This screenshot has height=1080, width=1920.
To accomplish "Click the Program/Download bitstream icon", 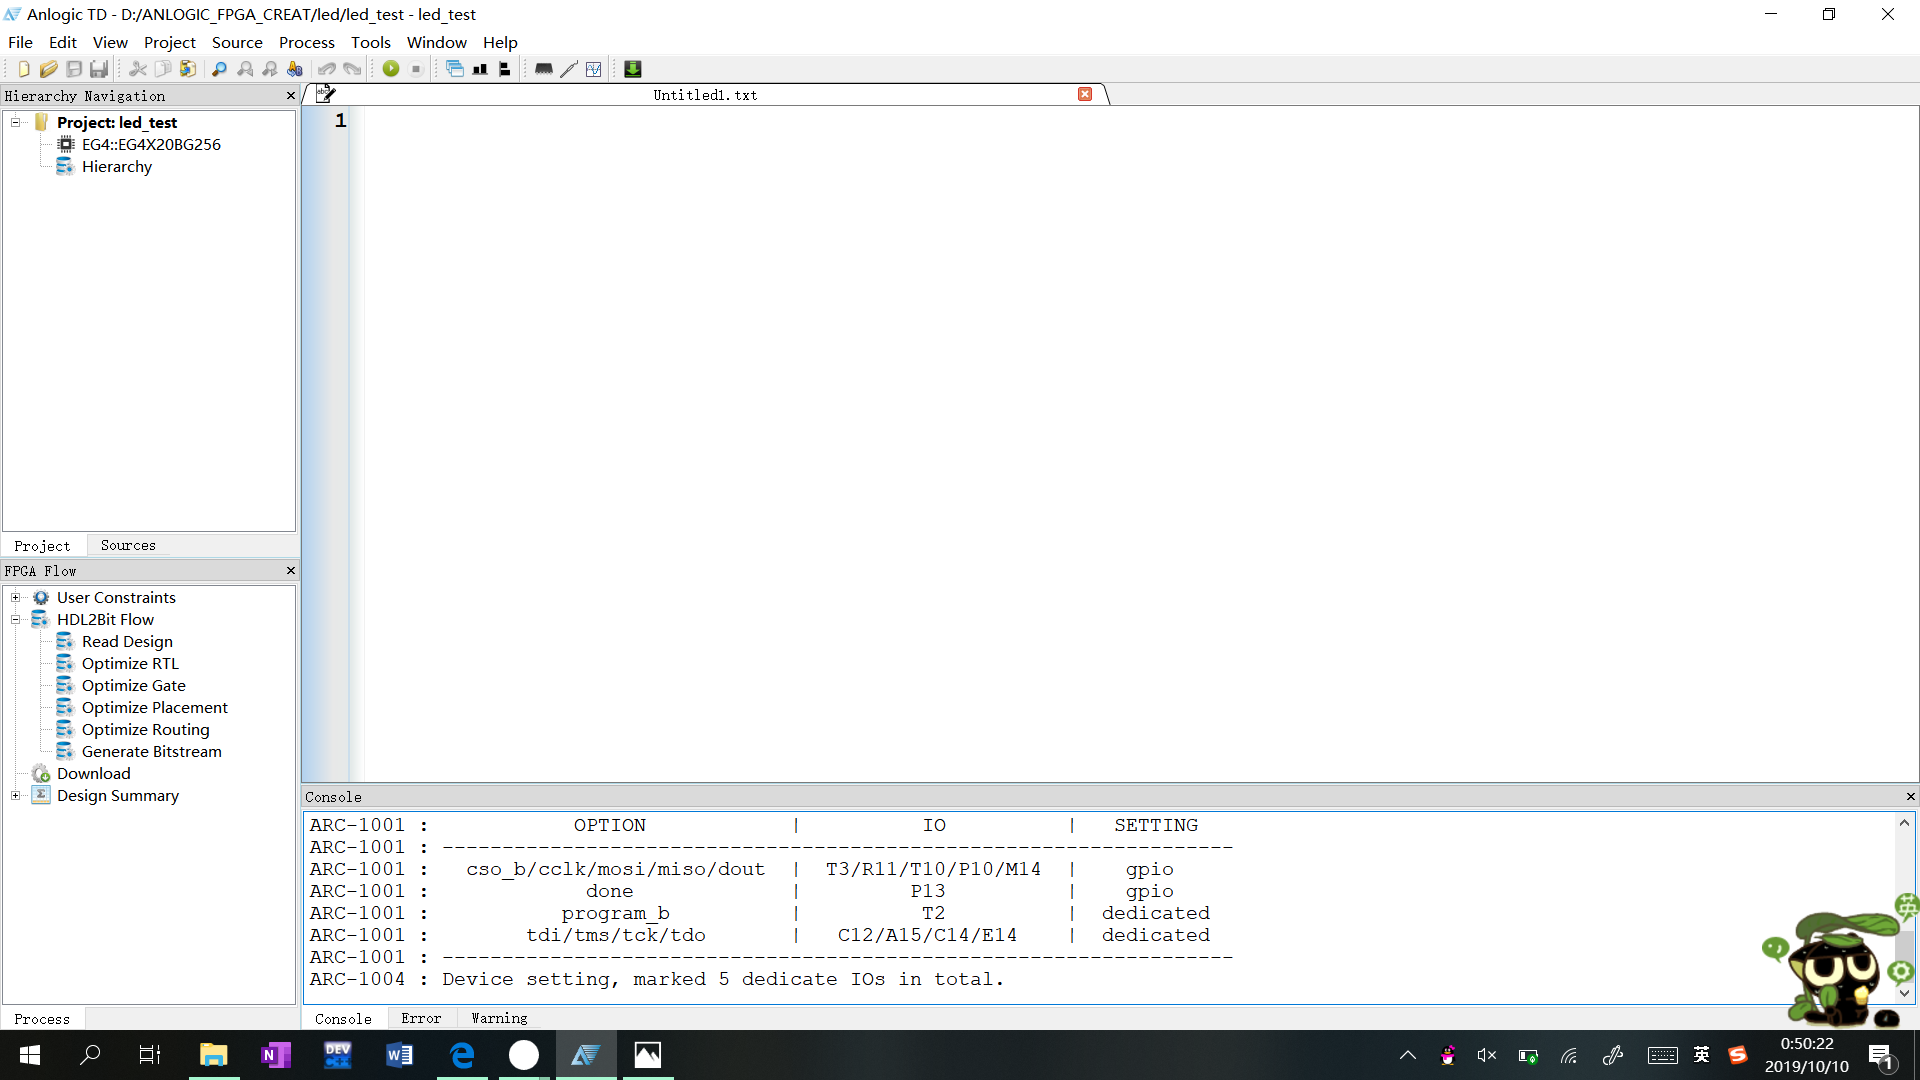I will pos(632,69).
